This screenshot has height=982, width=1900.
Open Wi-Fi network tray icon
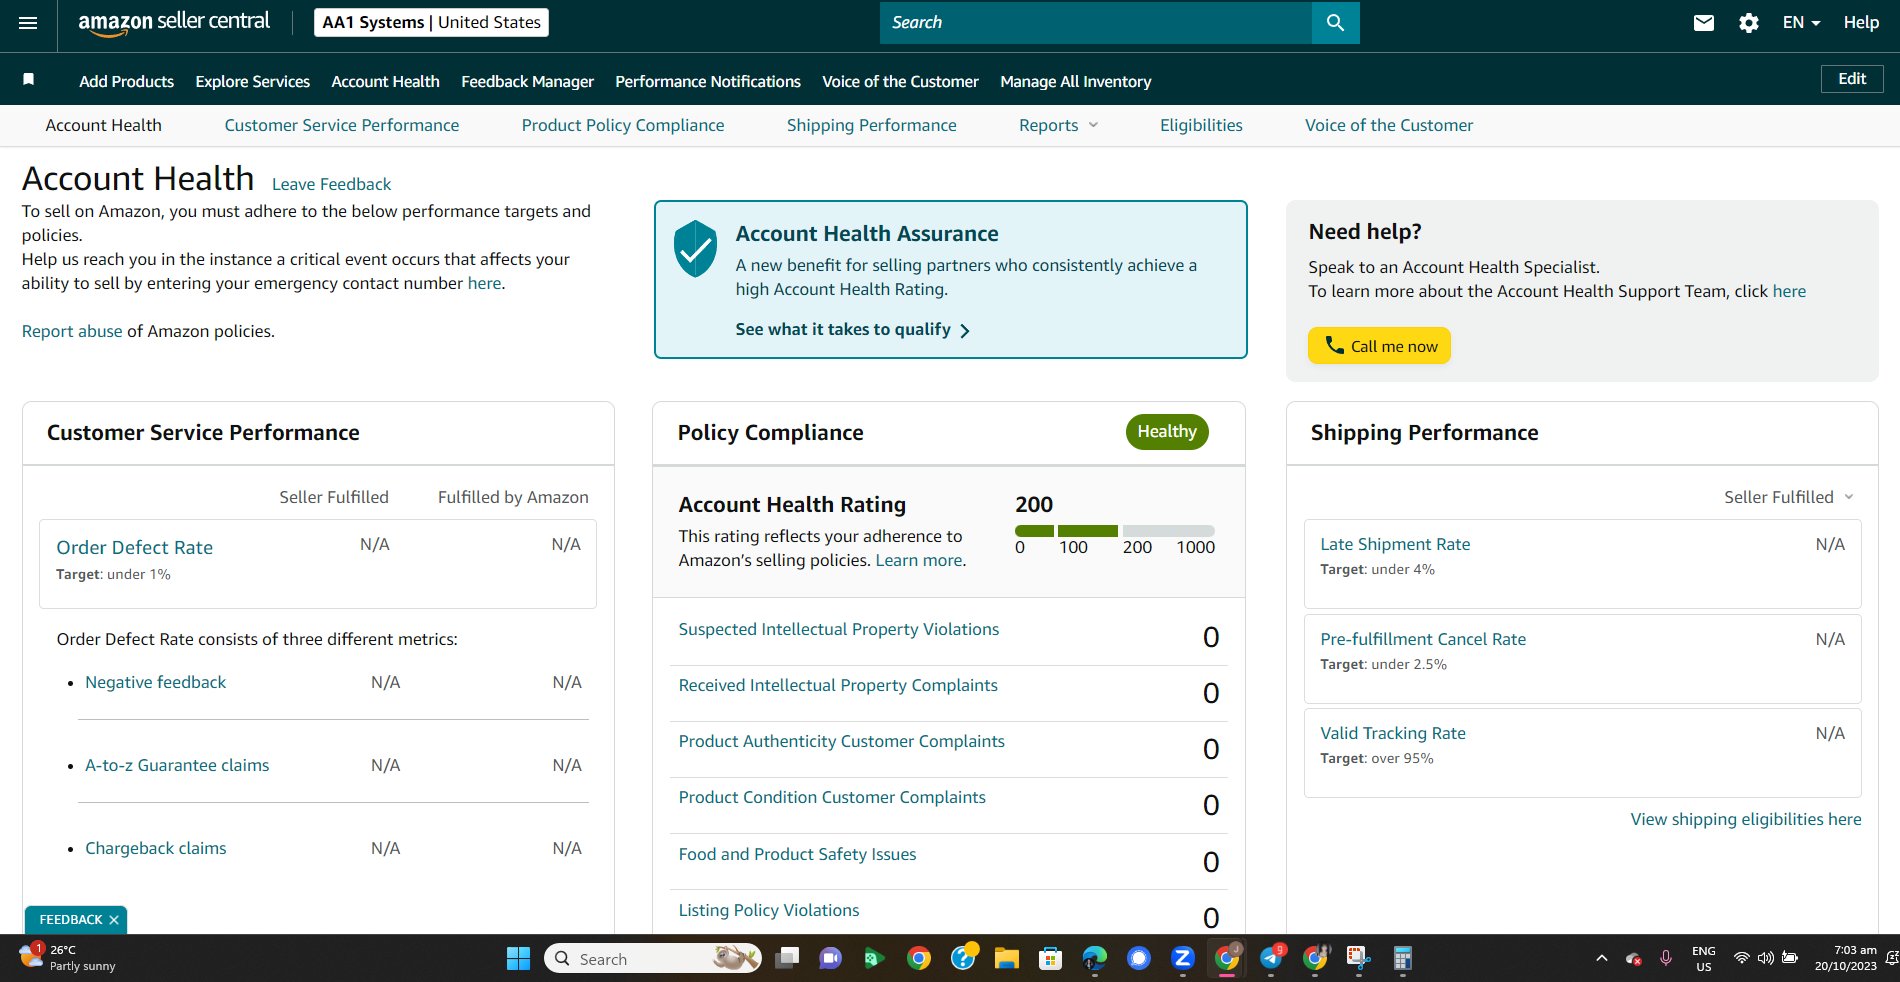tap(1742, 958)
